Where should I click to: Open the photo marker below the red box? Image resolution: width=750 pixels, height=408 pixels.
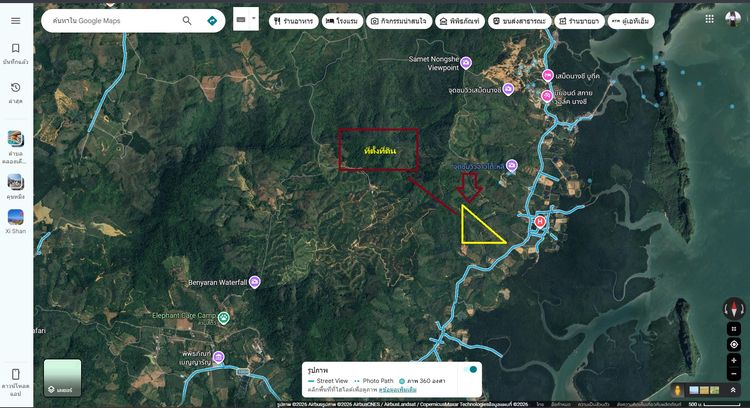click(x=511, y=165)
